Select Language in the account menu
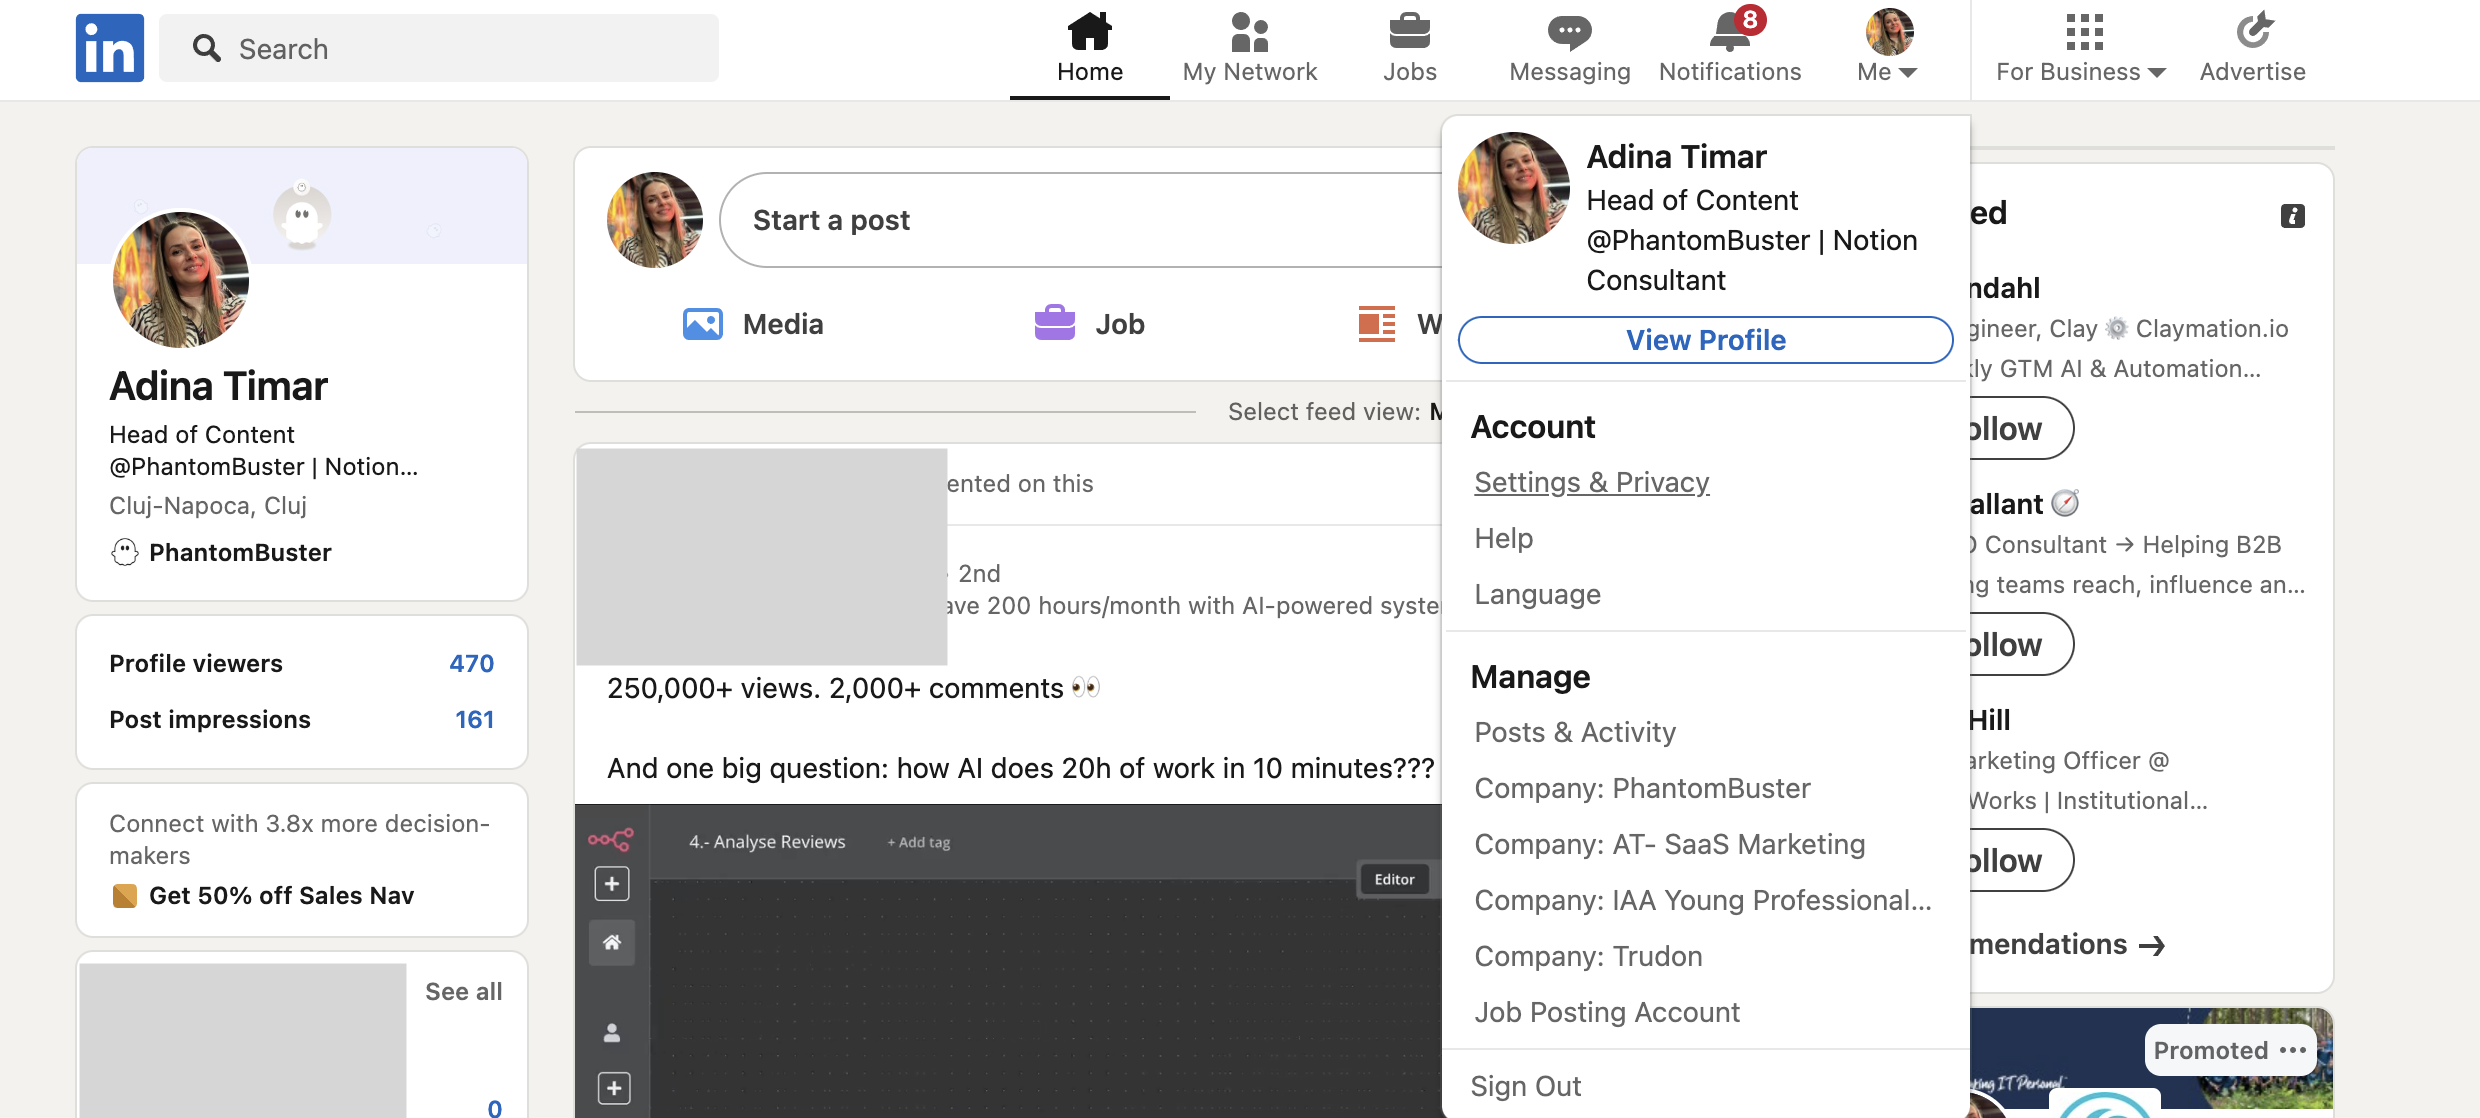The height and width of the screenshot is (1118, 2480). (x=1538, y=594)
